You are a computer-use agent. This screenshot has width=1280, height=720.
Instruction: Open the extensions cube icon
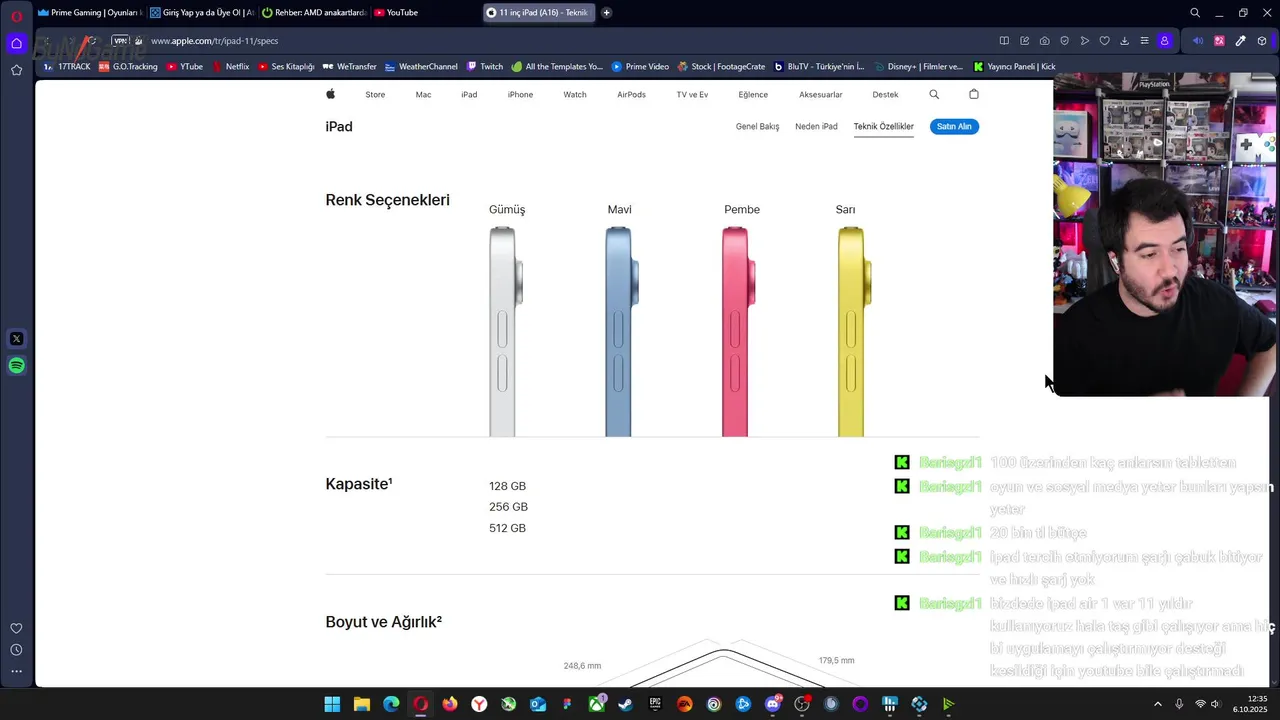tap(1262, 41)
